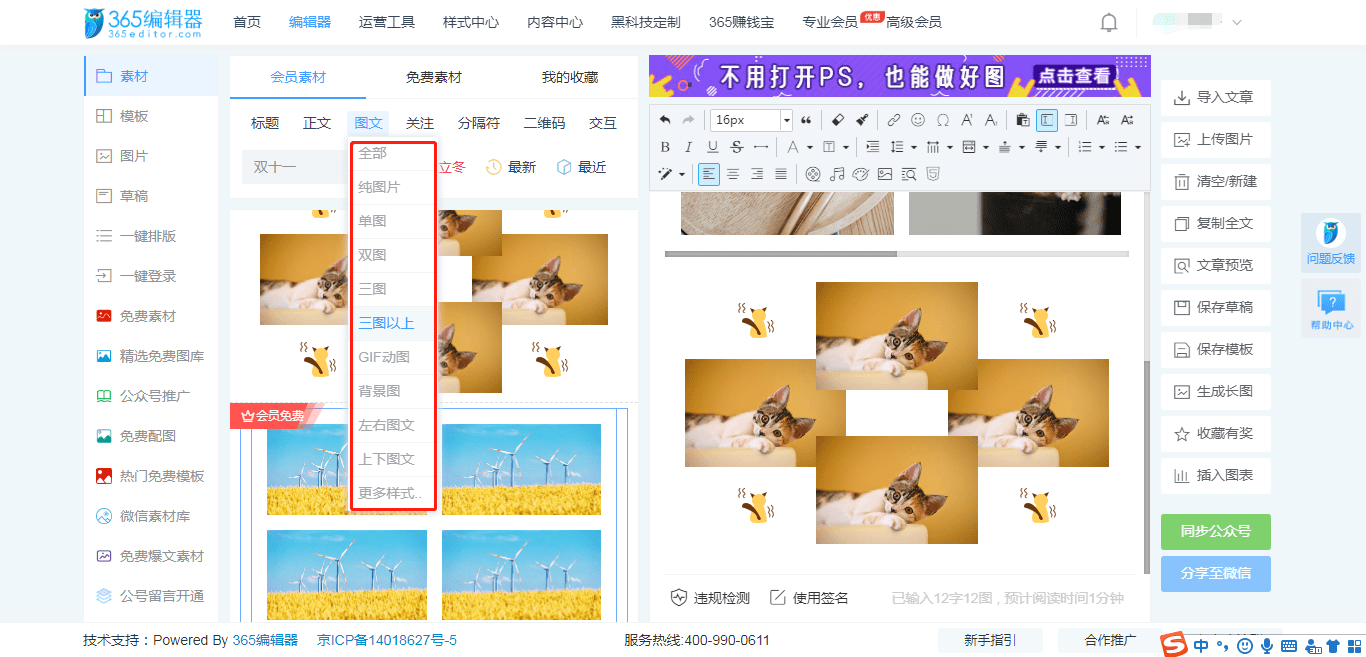Open the 样式中心 menu item
This screenshot has width=1366, height=657.
(x=470, y=21)
